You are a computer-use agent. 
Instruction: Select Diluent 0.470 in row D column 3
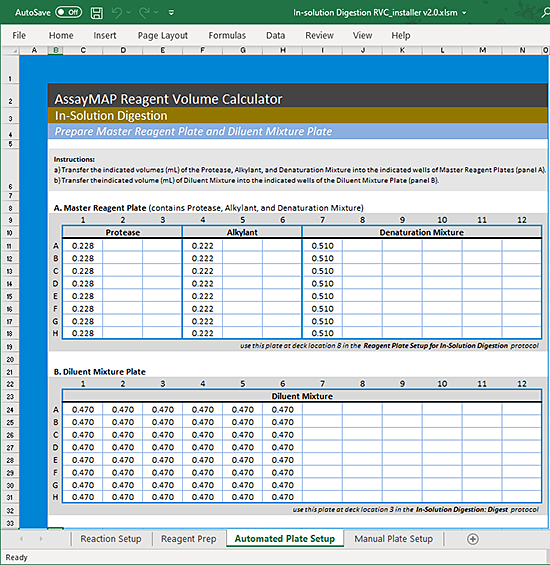[163, 447]
